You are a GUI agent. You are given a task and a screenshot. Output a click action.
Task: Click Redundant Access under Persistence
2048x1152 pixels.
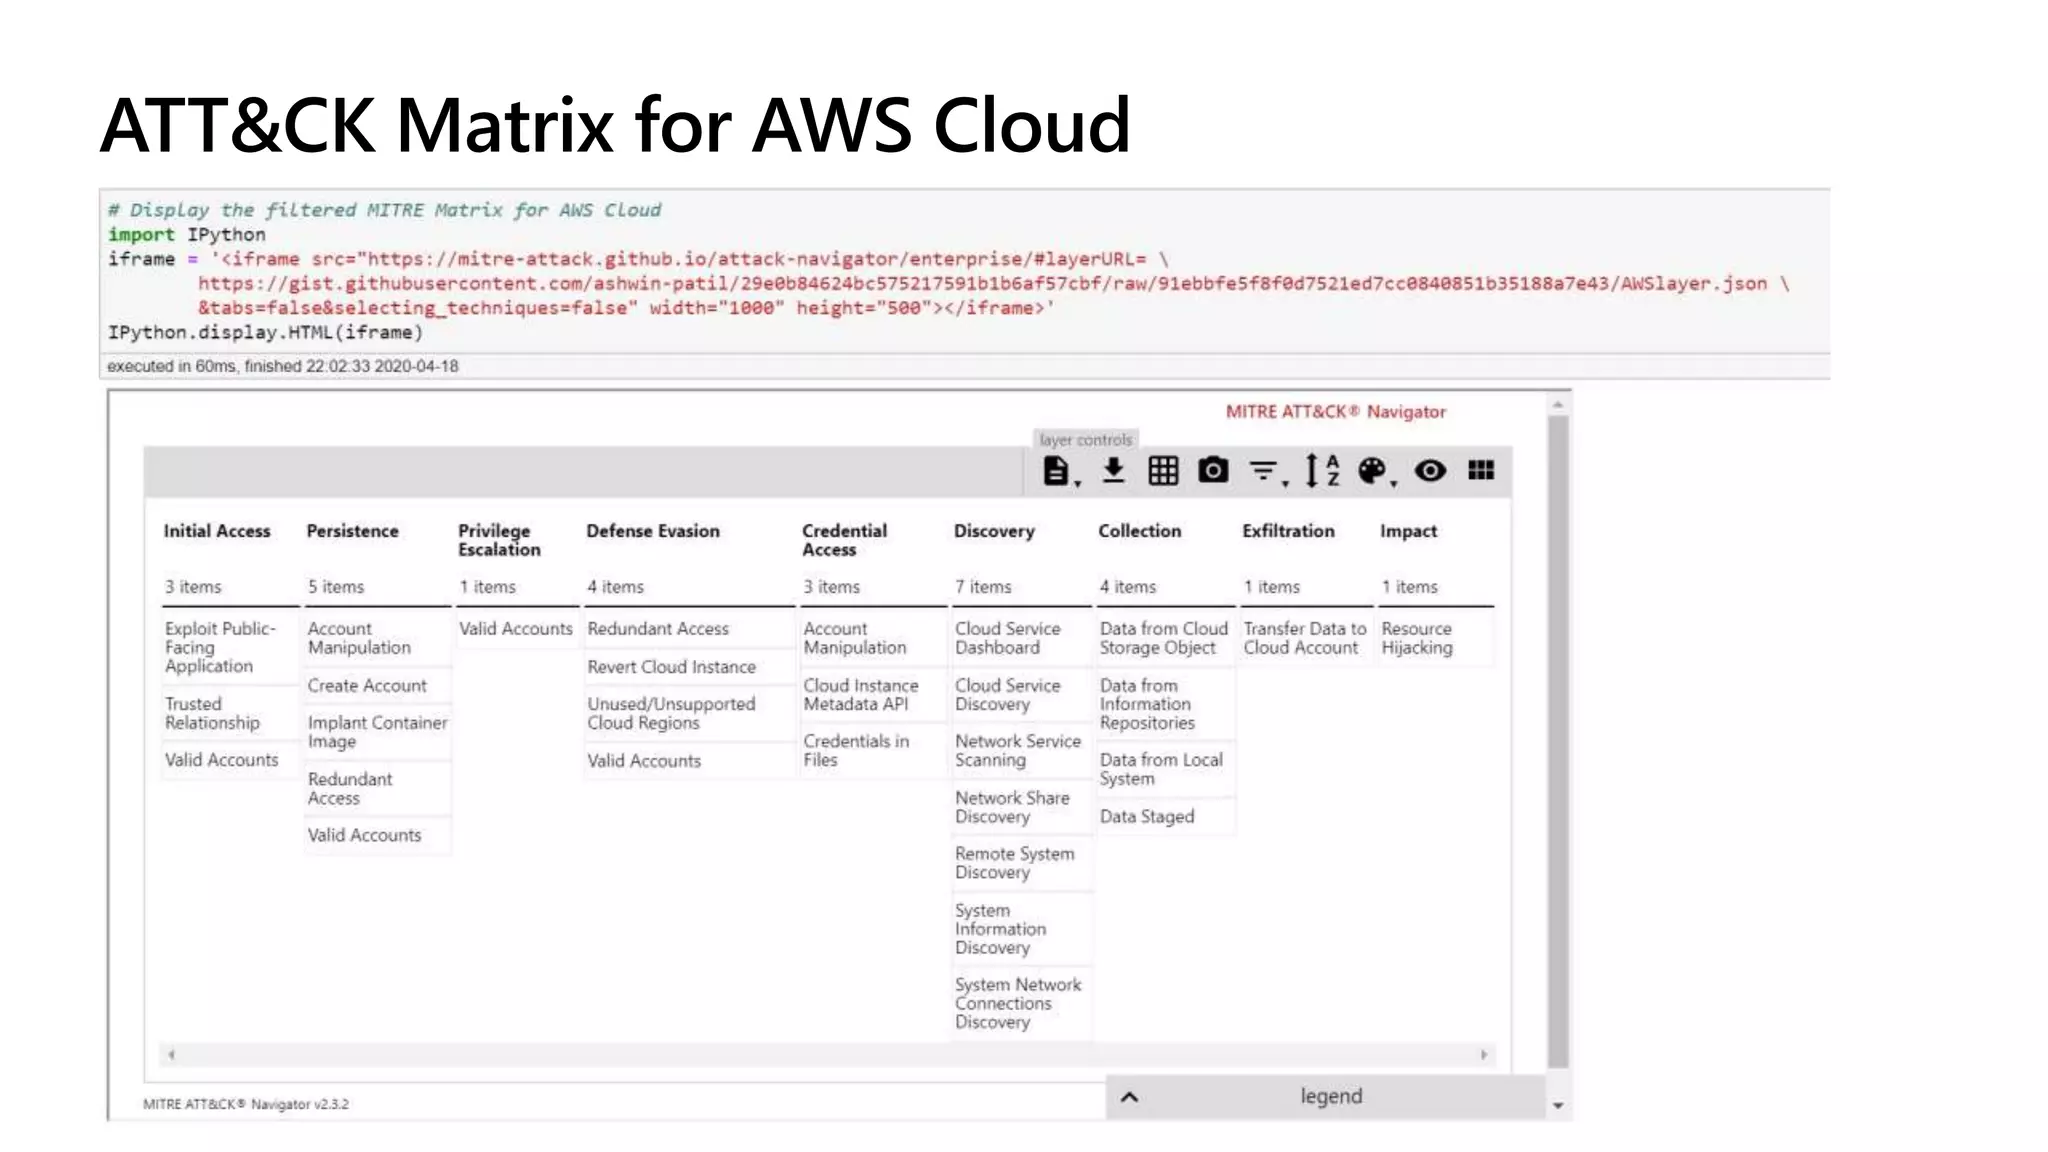pos(377,788)
